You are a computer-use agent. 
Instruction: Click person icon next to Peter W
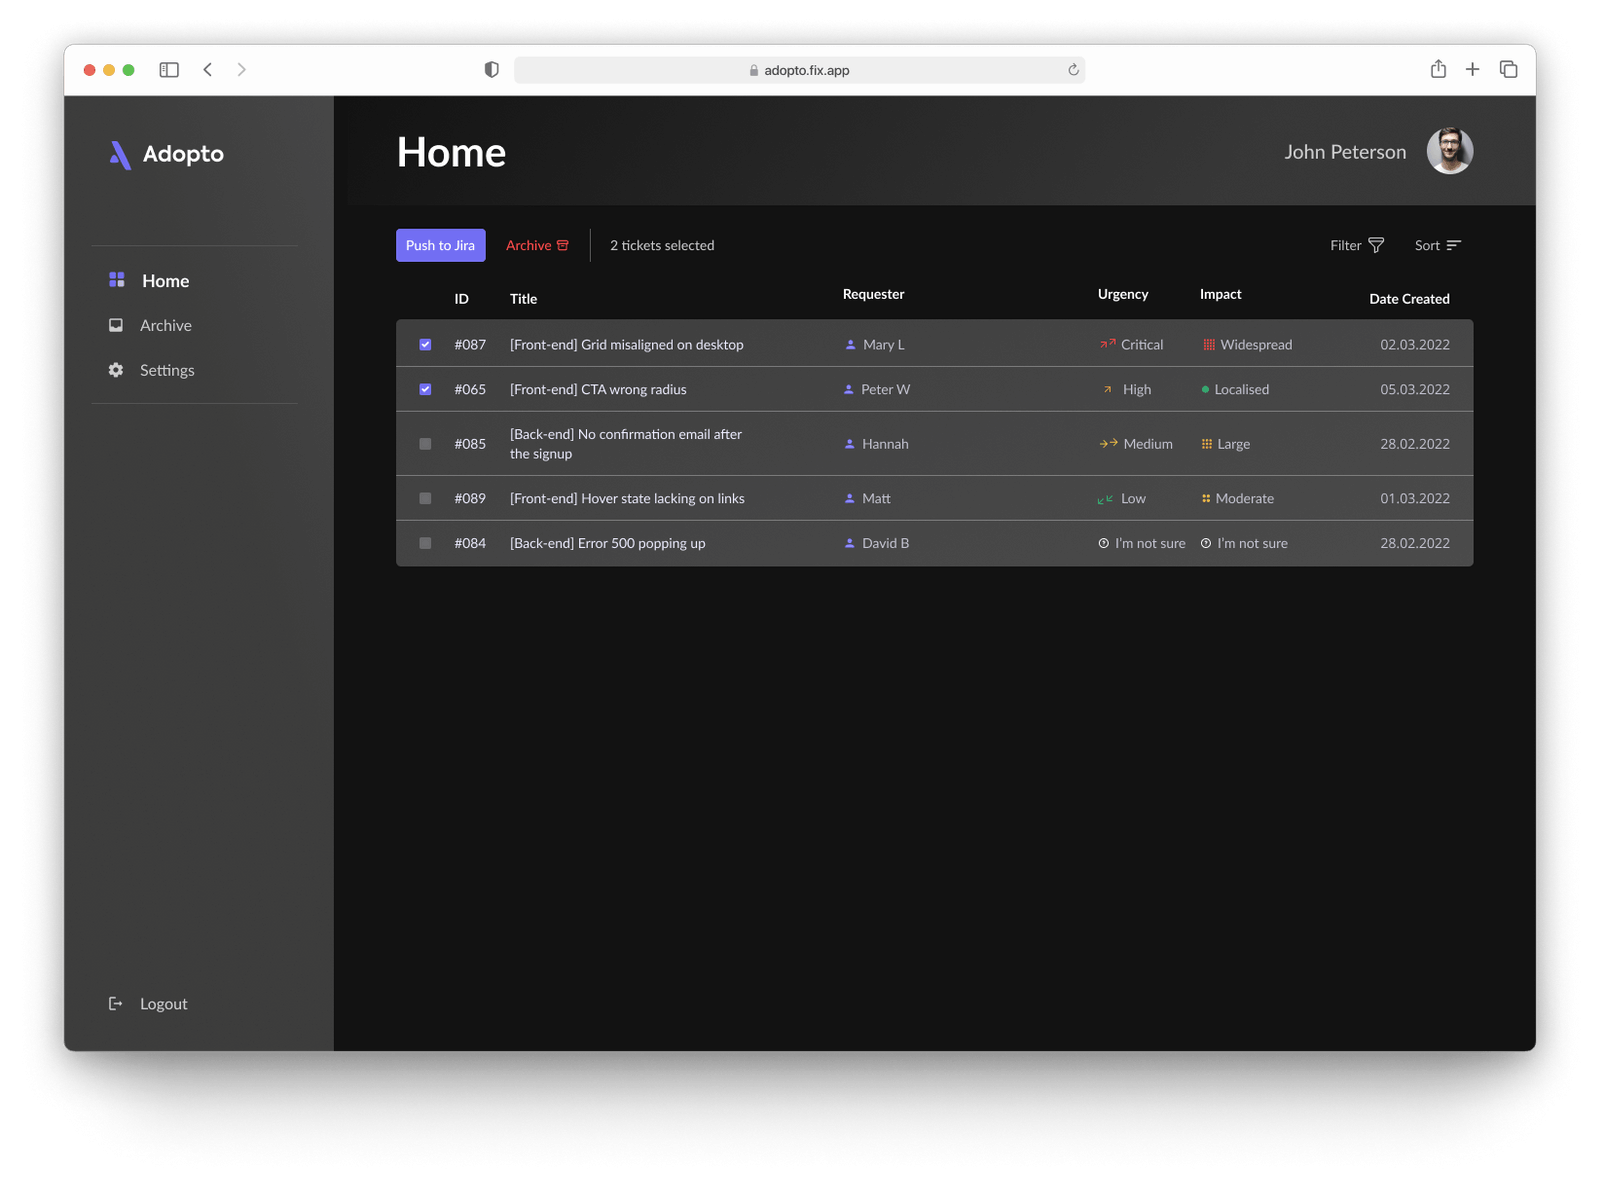(x=849, y=389)
